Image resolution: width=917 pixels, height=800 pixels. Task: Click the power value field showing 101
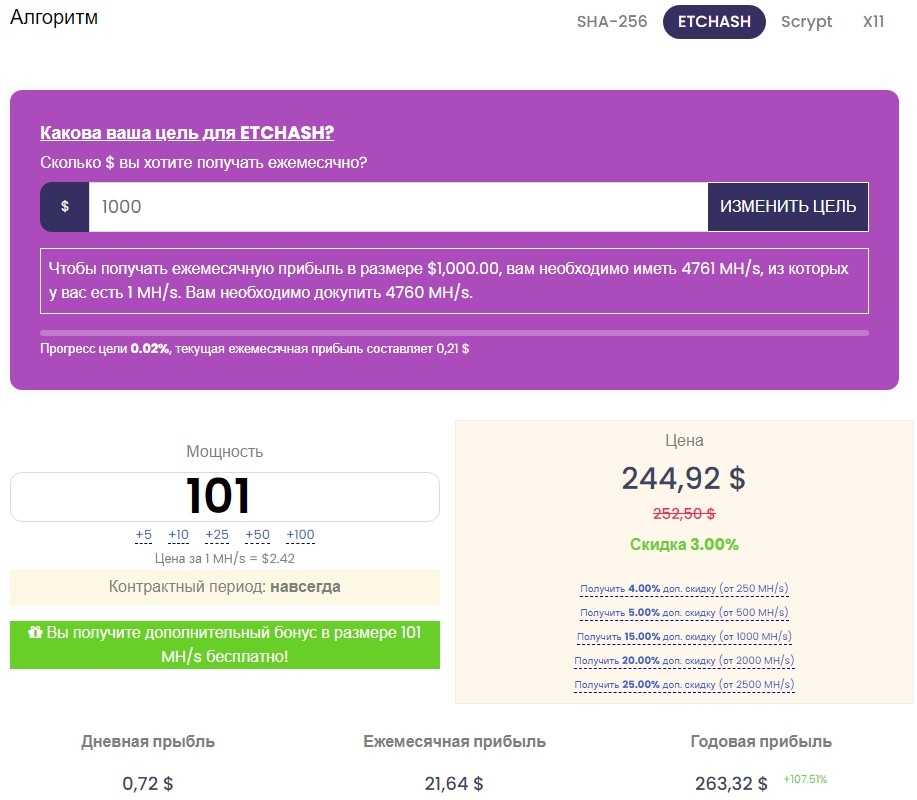[225, 497]
